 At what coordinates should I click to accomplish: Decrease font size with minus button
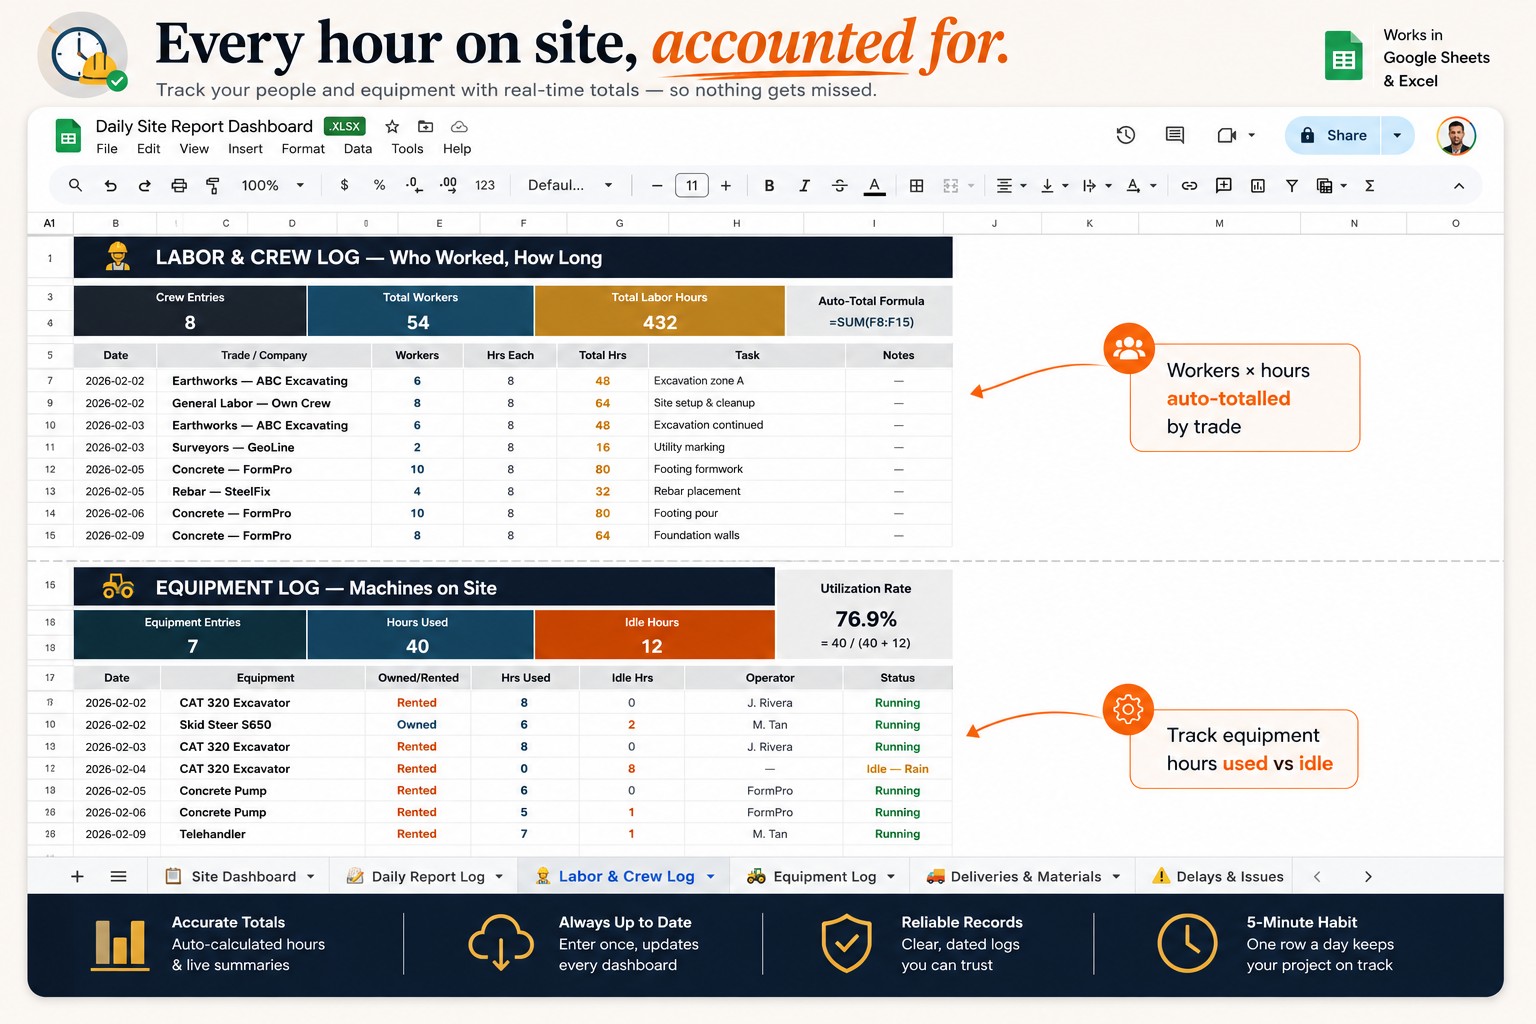(x=657, y=185)
